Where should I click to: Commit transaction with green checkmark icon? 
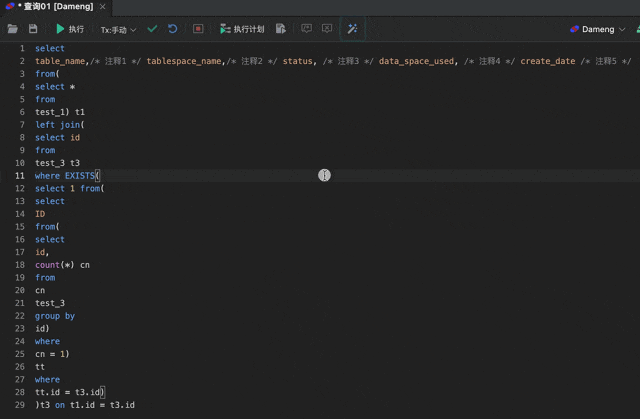coord(152,29)
